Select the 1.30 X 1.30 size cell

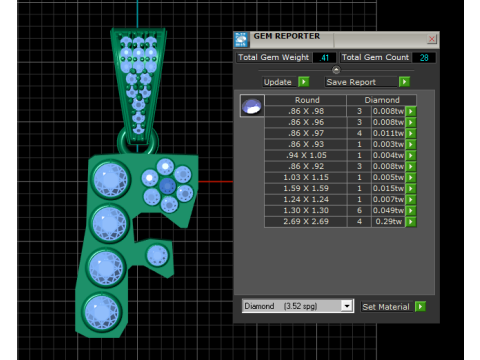point(306,210)
